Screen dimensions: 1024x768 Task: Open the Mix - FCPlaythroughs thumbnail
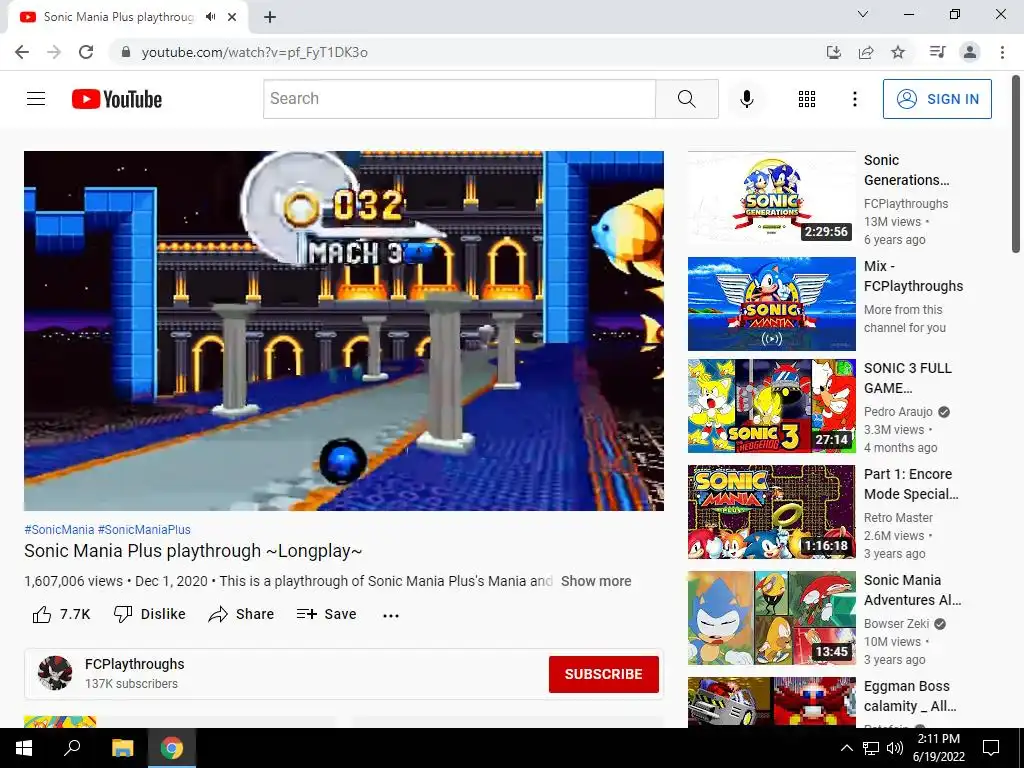click(771, 304)
